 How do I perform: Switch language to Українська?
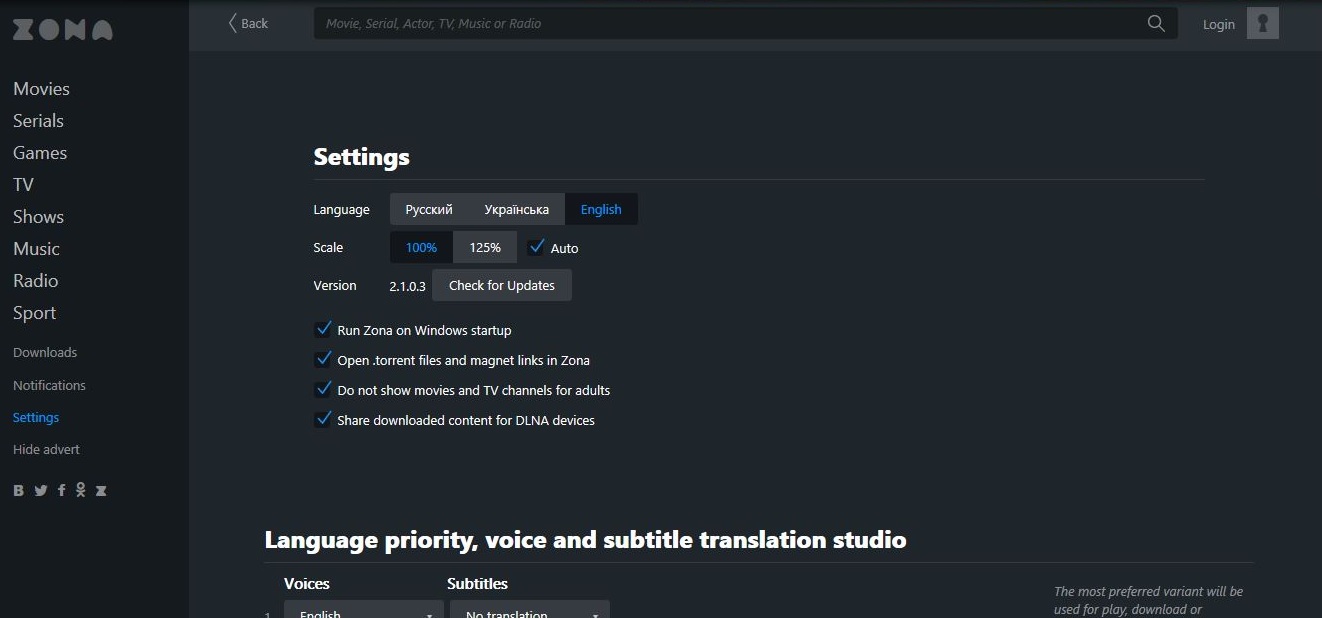[x=517, y=209]
